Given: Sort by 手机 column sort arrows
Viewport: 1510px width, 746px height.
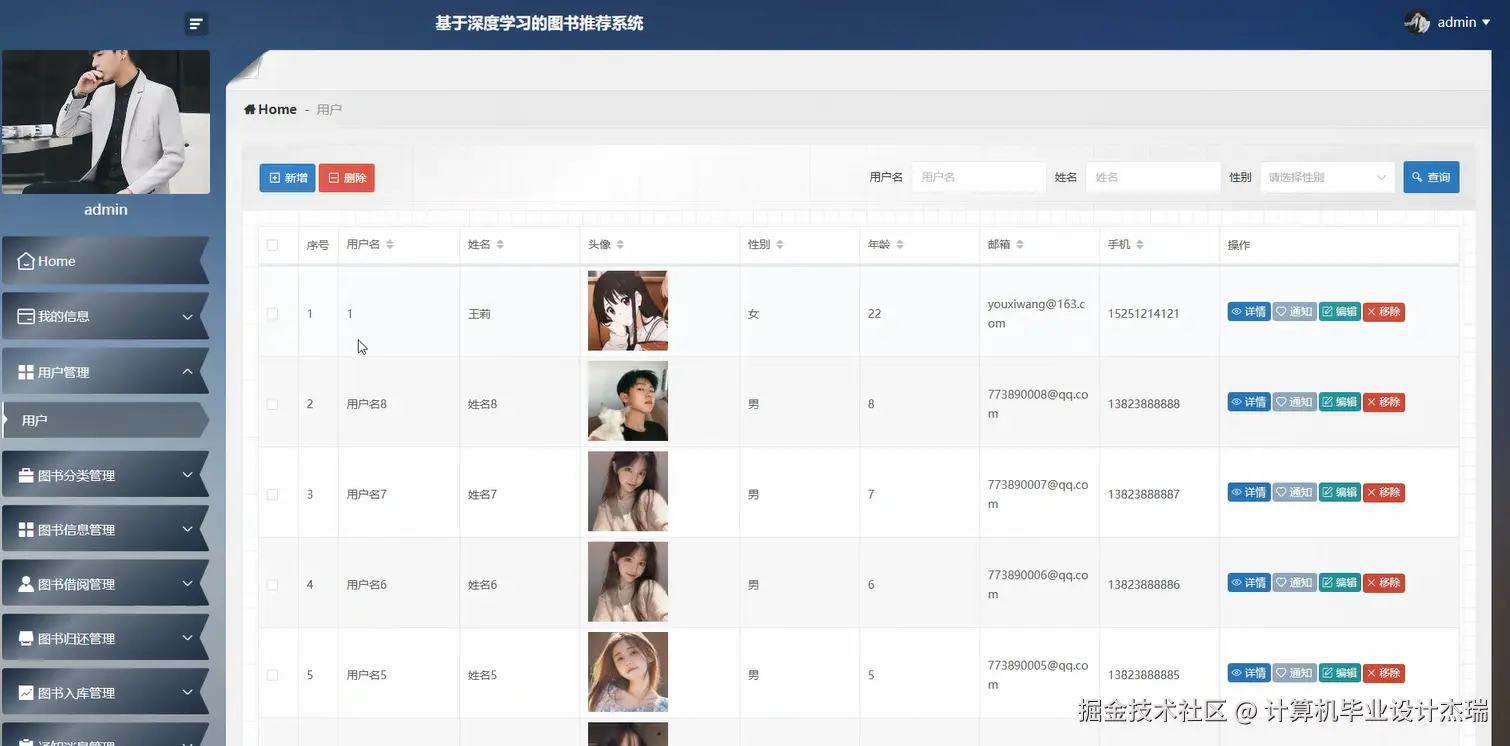Looking at the screenshot, I should (1140, 245).
